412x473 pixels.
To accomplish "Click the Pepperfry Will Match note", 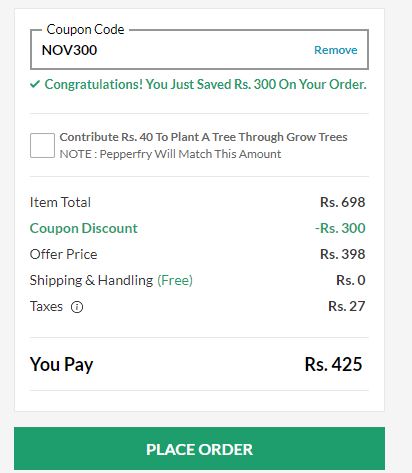I will pyautogui.click(x=170, y=154).
